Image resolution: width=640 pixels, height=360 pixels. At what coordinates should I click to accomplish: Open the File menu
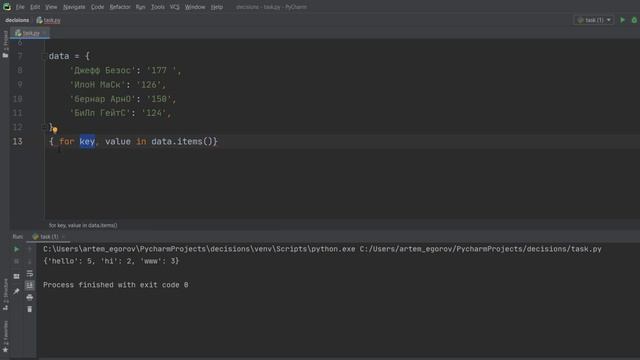click(x=20, y=7)
